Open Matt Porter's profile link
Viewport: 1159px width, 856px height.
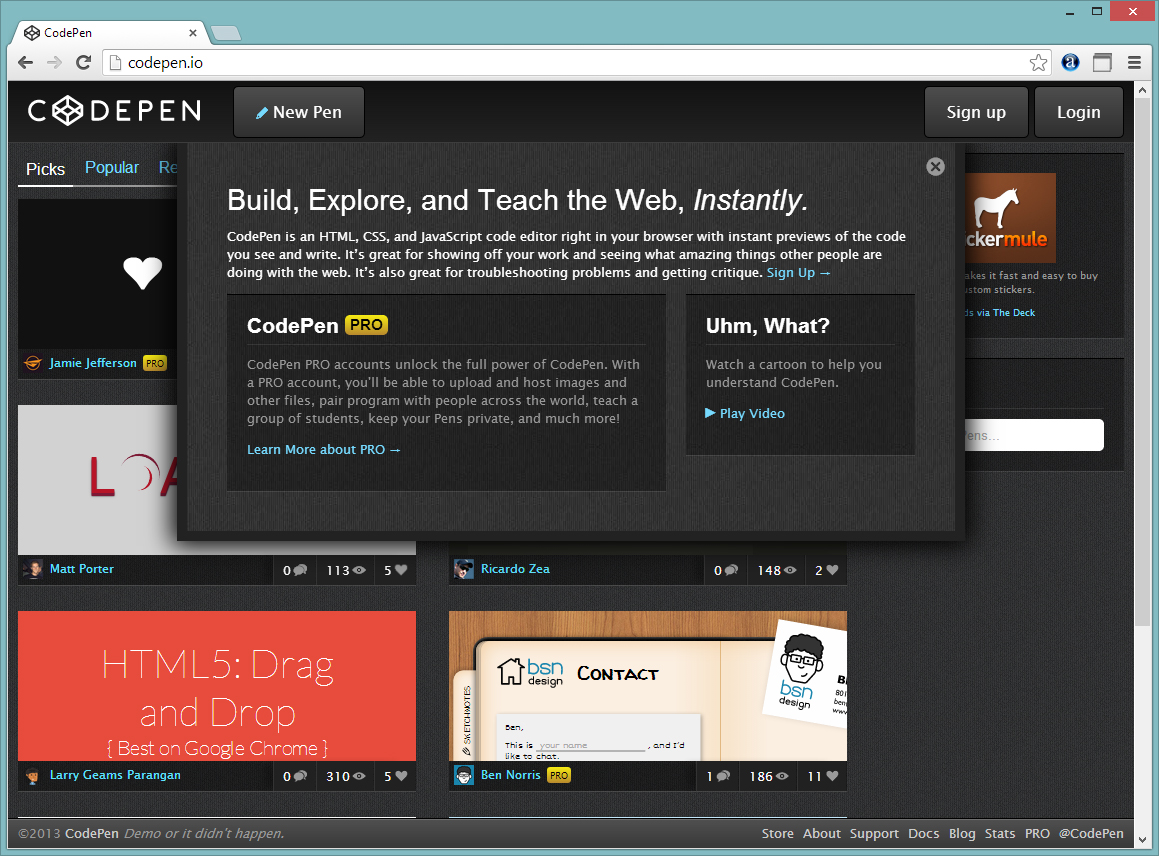(81, 569)
